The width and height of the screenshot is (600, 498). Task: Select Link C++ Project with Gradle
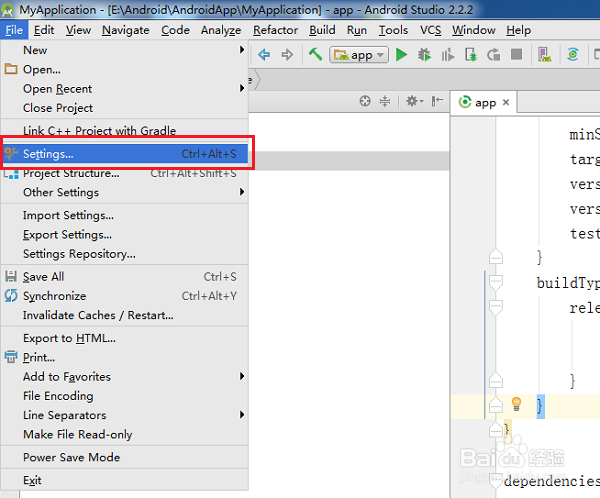click(125, 130)
